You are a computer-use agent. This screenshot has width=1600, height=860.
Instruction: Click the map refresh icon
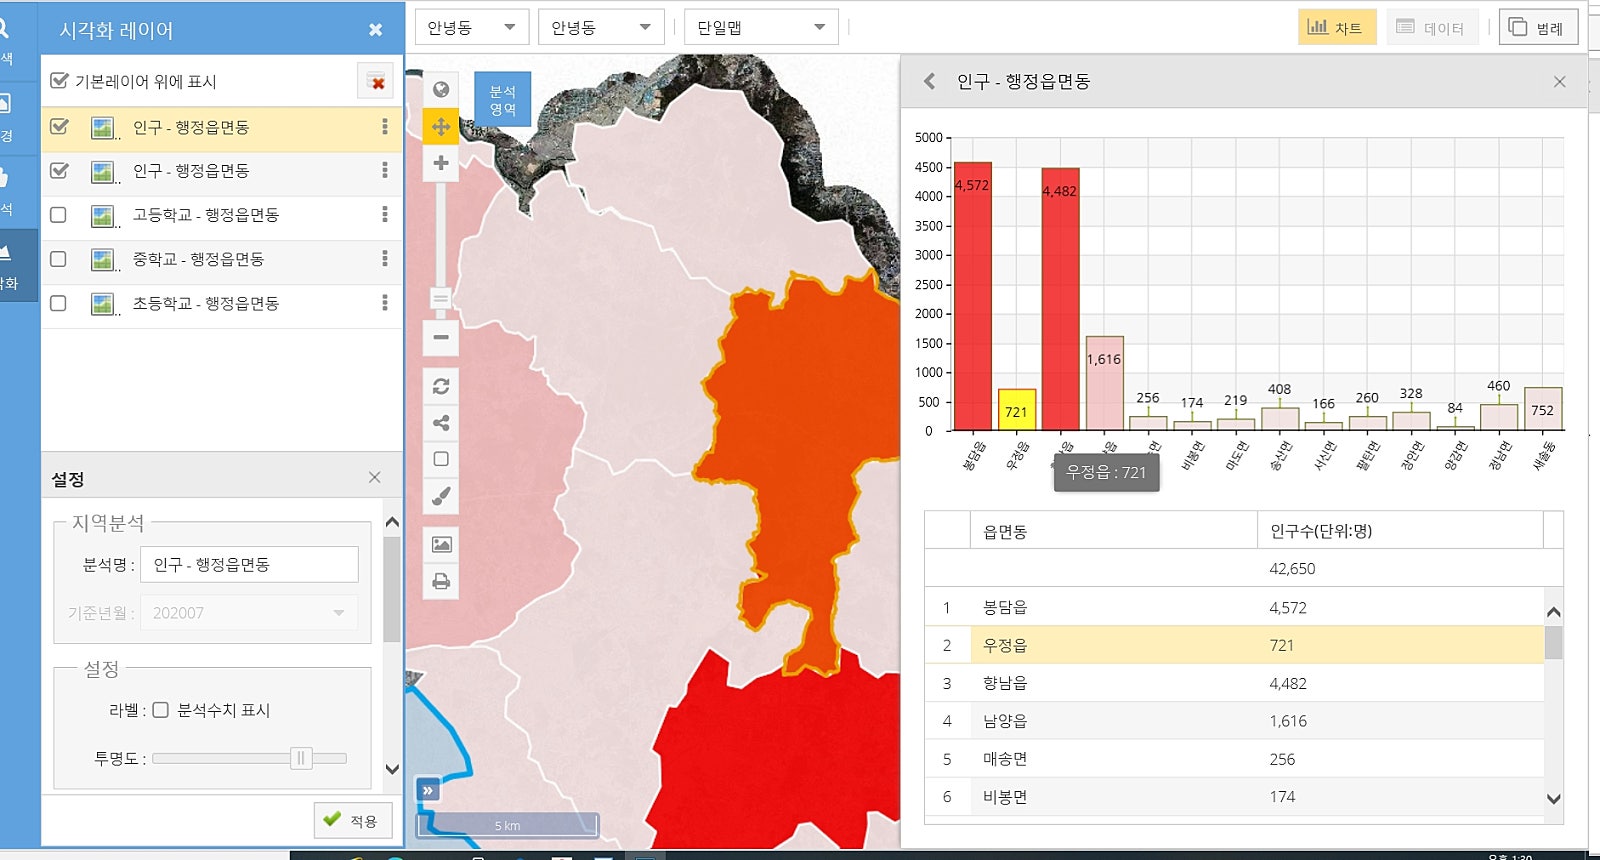(x=441, y=386)
